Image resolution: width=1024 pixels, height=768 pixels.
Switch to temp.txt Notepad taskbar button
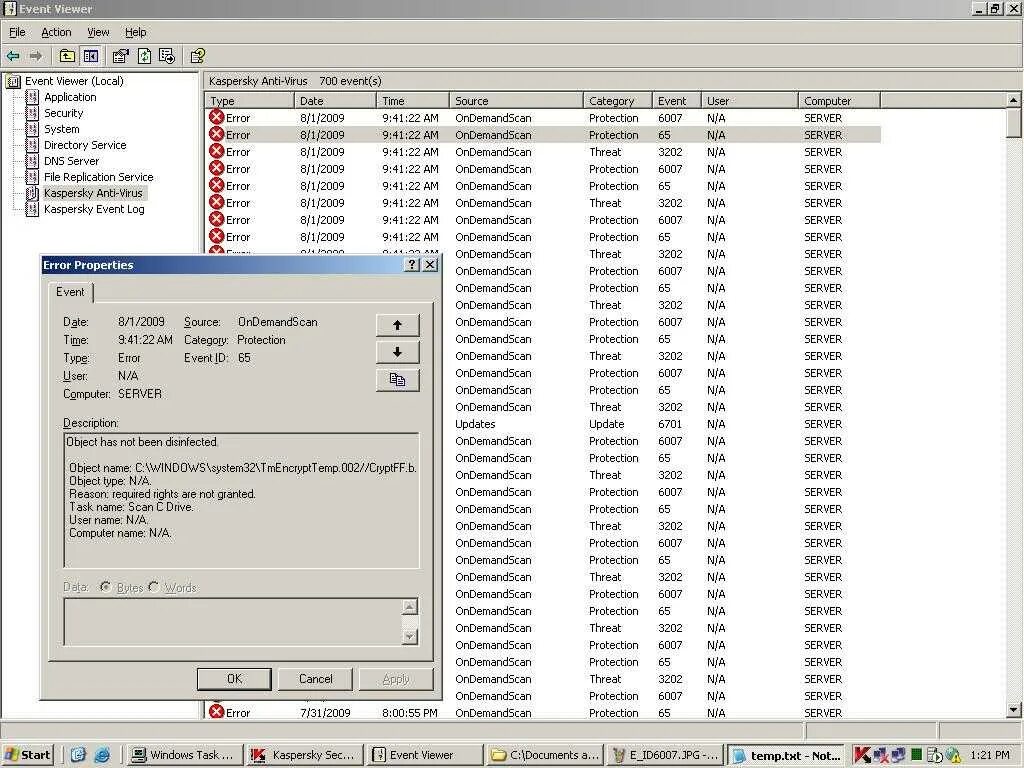[x=786, y=755]
